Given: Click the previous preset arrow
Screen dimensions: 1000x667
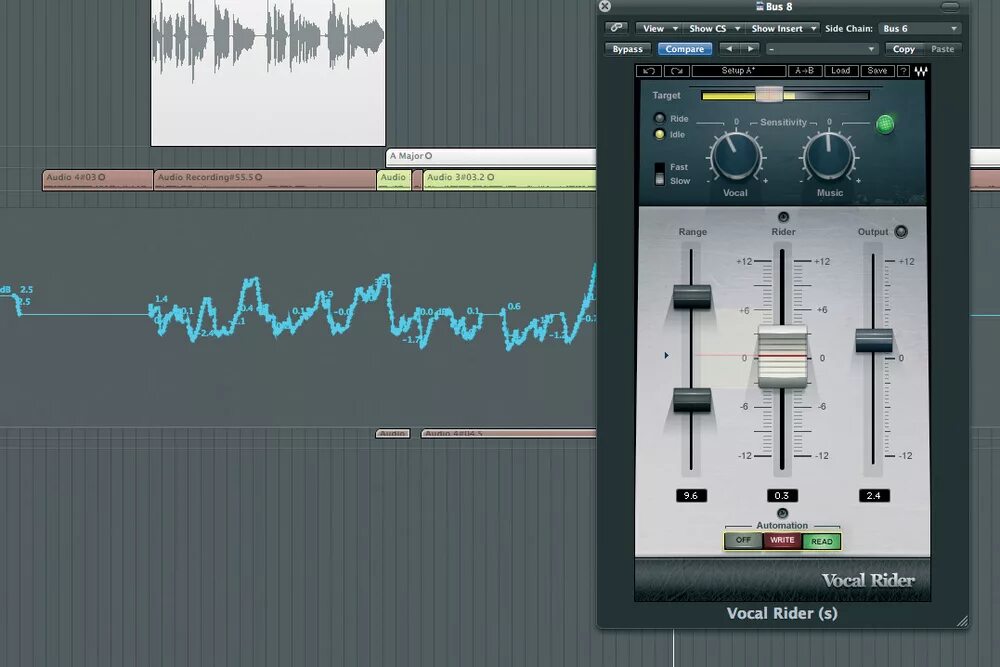Looking at the screenshot, I should pyautogui.click(x=729, y=48).
